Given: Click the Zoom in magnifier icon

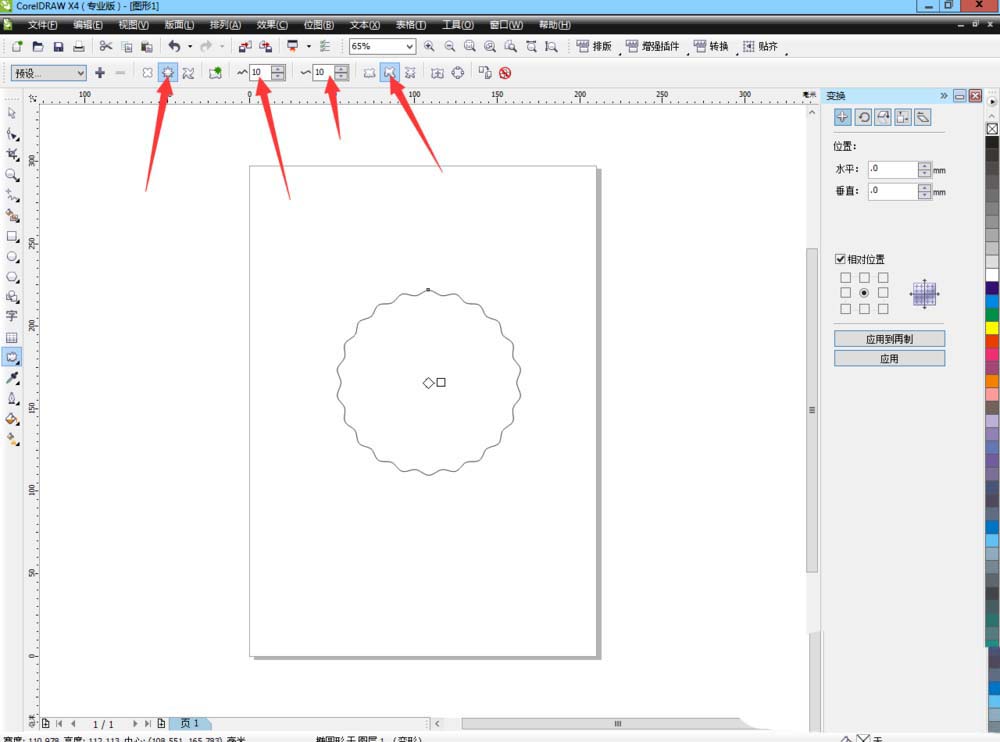Looking at the screenshot, I should coord(429,46).
